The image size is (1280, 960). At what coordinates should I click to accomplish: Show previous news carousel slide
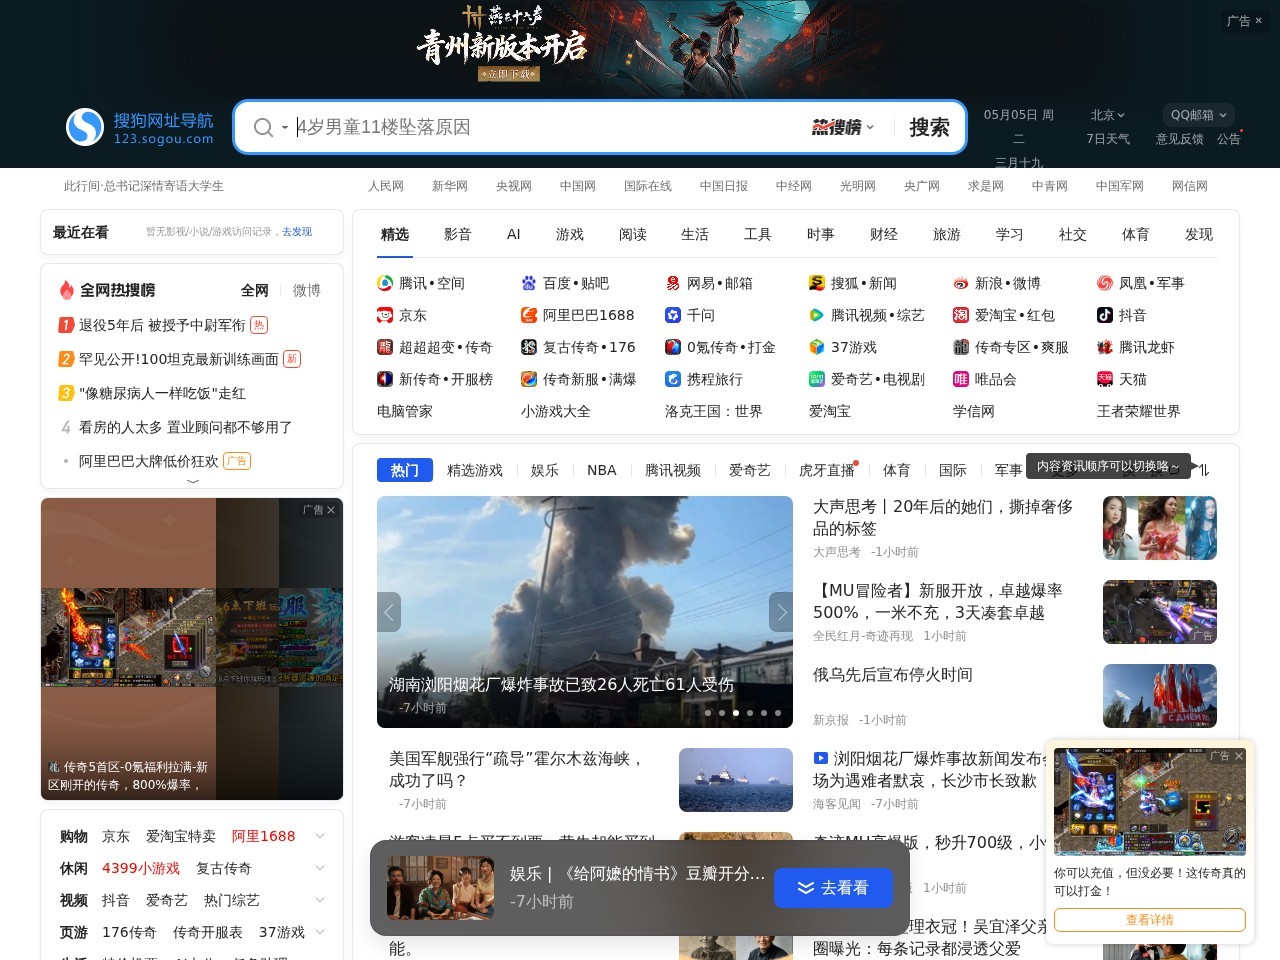[x=389, y=612]
